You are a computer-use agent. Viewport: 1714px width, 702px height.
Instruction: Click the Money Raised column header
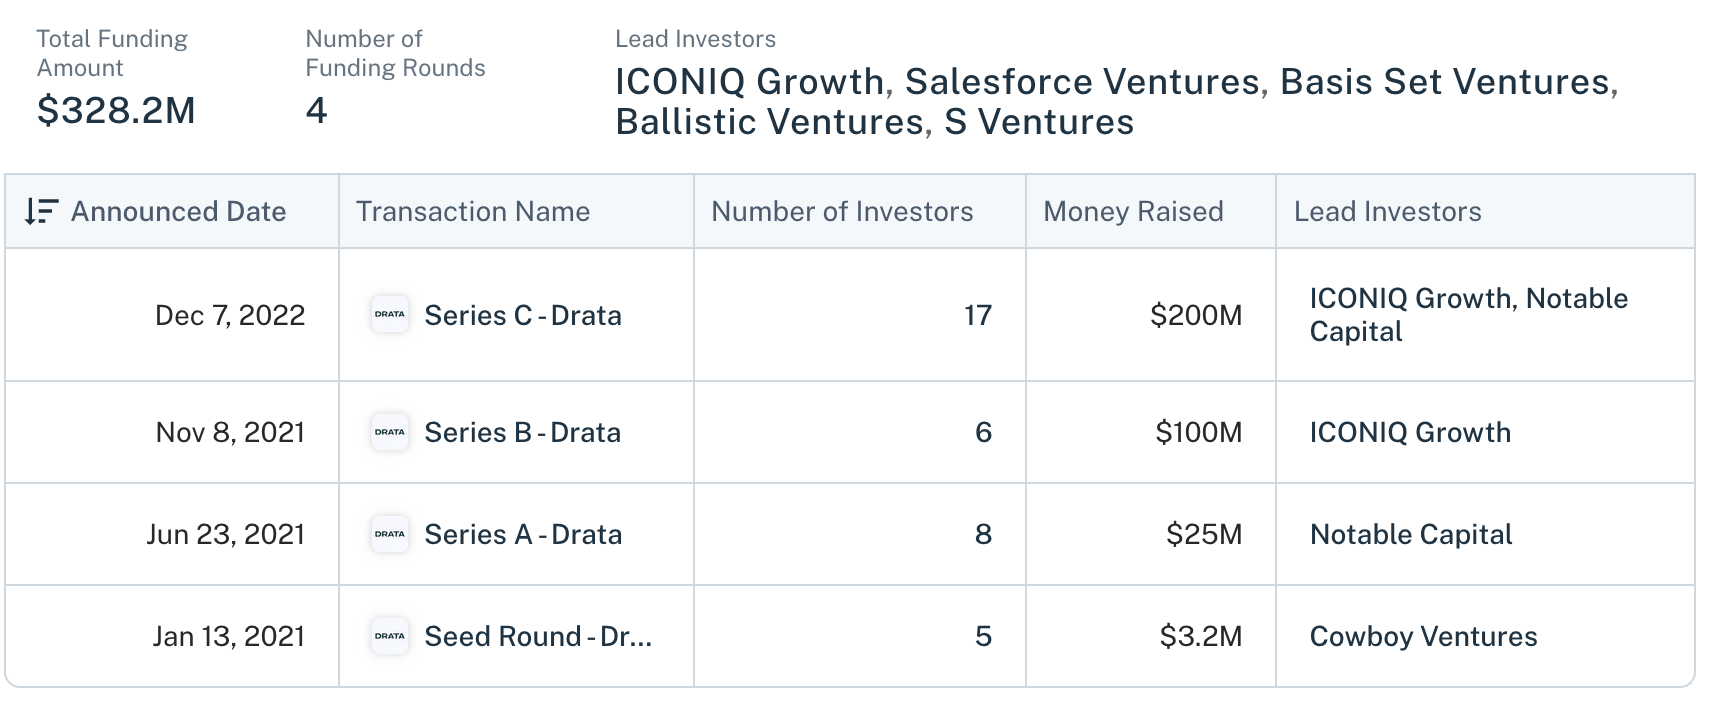click(x=1133, y=212)
